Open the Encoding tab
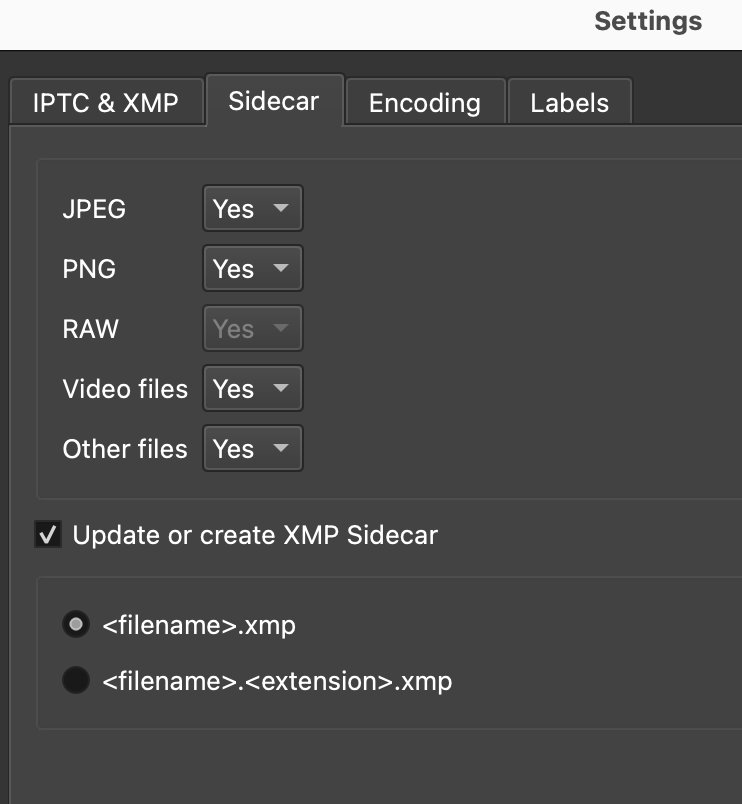The width and height of the screenshot is (742, 804). (x=424, y=103)
